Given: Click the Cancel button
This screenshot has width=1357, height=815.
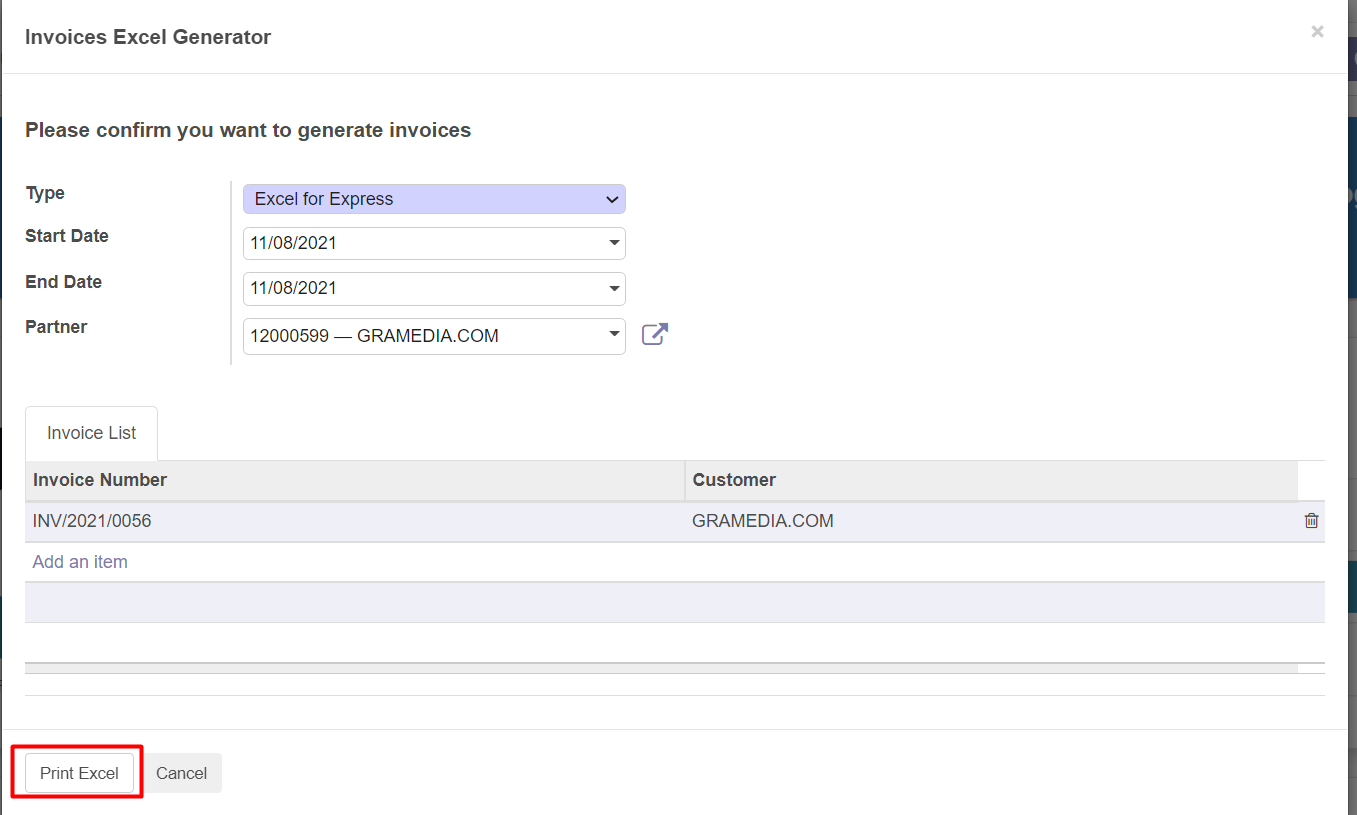Looking at the screenshot, I should pyautogui.click(x=181, y=773).
